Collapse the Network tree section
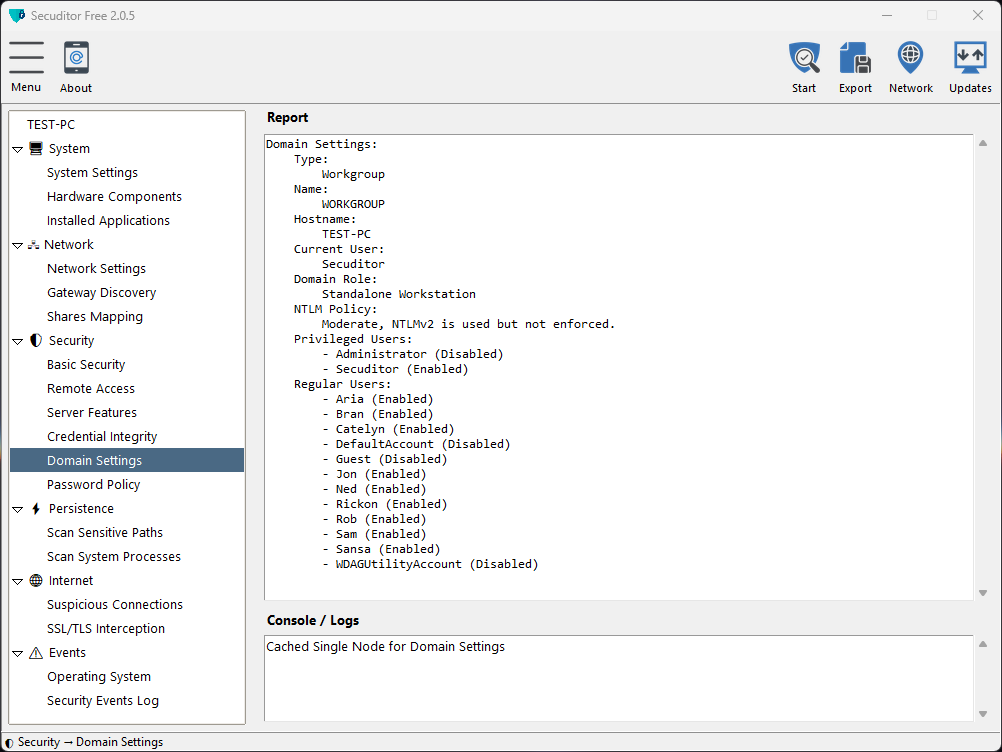1002x752 pixels. point(17,245)
